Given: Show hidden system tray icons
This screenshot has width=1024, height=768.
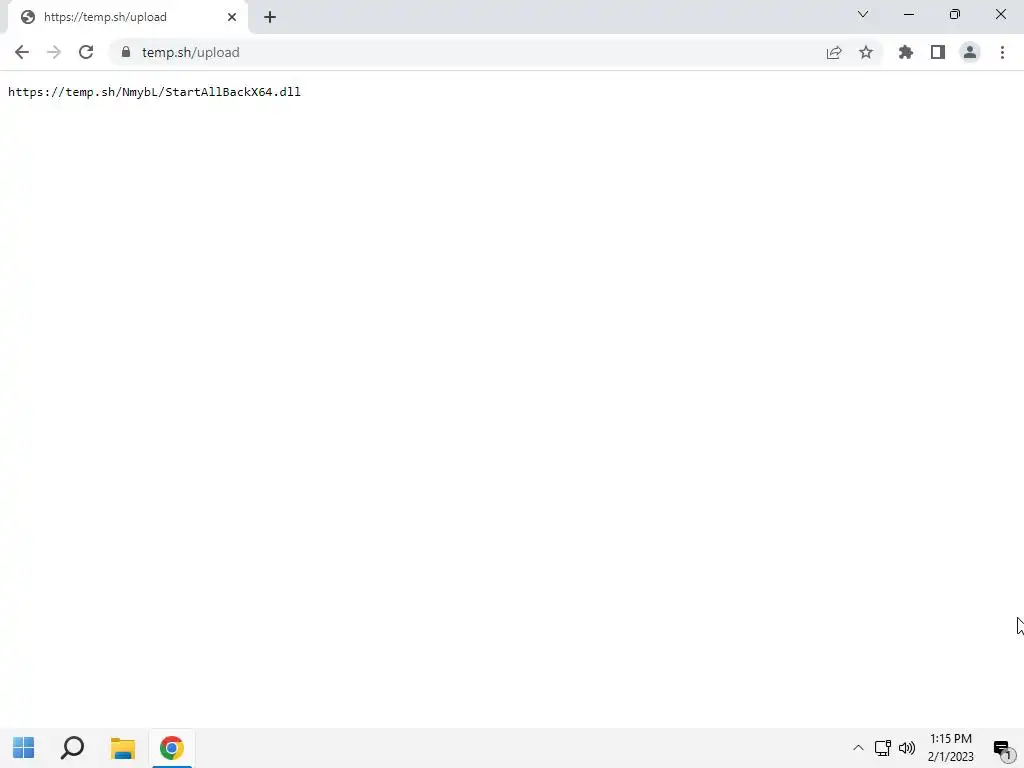Looking at the screenshot, I should coord(858,748).
